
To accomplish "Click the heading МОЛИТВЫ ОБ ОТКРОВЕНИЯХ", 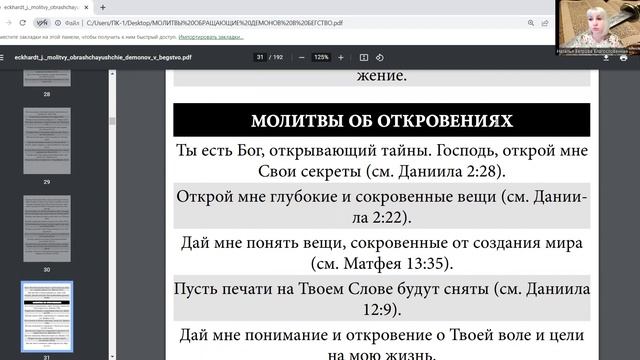I will [x=382, y=120].
